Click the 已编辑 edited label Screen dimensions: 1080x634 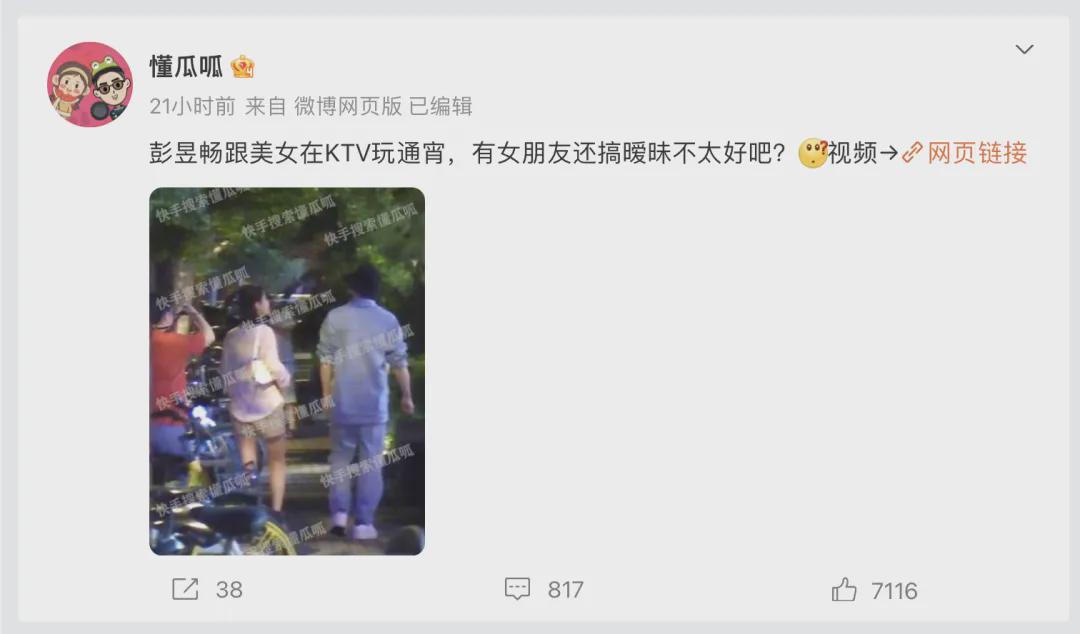tap(441, 106)
